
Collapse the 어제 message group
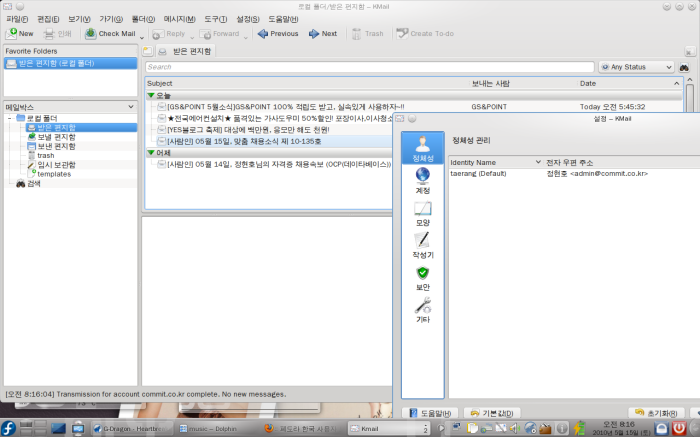point(151,153)
